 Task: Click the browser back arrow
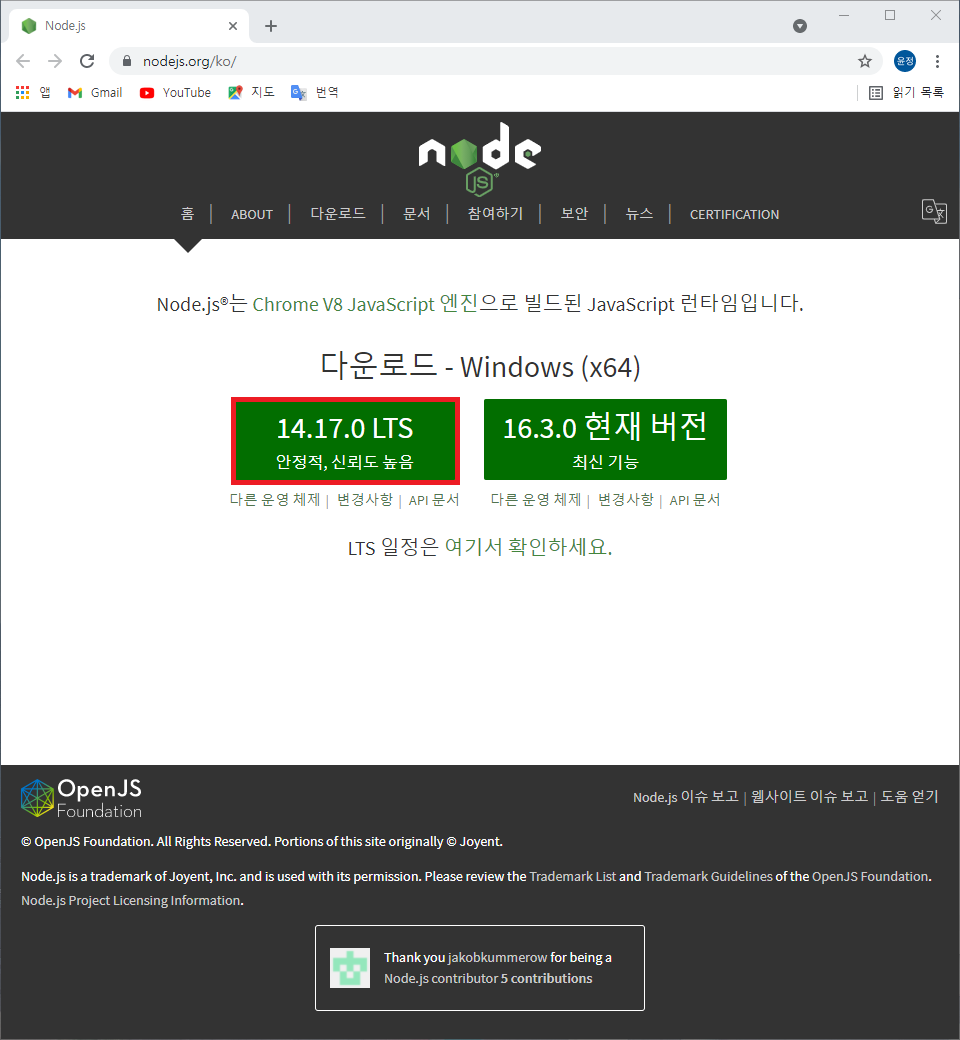(x=23, y=62)
